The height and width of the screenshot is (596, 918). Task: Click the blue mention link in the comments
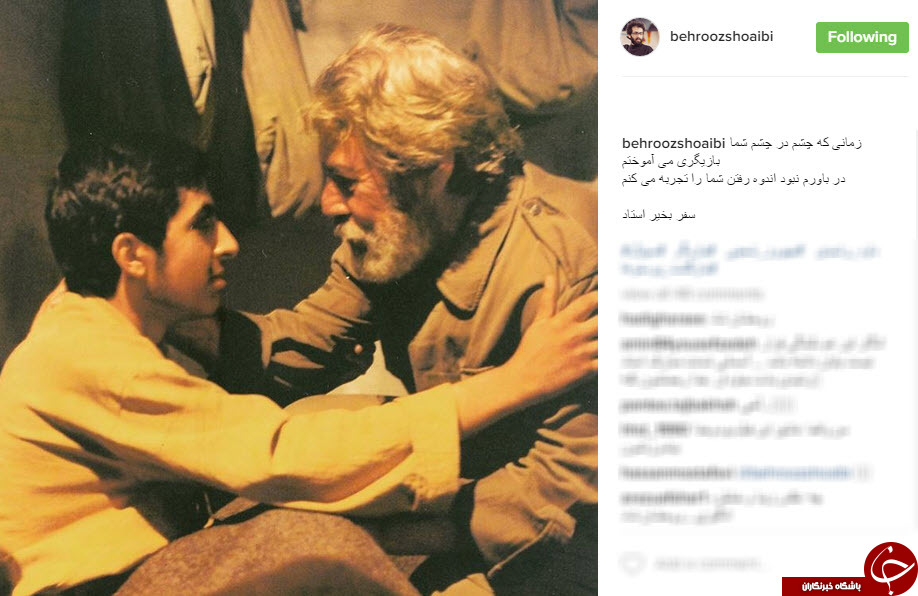(794, 472)
